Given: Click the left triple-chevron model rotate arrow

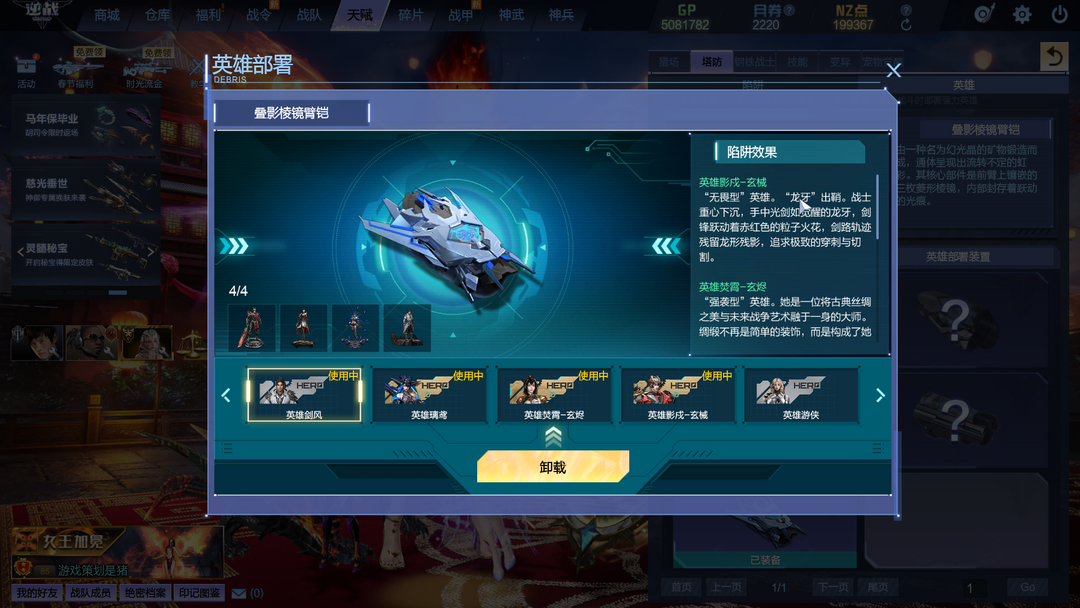Looking at the screenshot, I should [x=235, y=246].
